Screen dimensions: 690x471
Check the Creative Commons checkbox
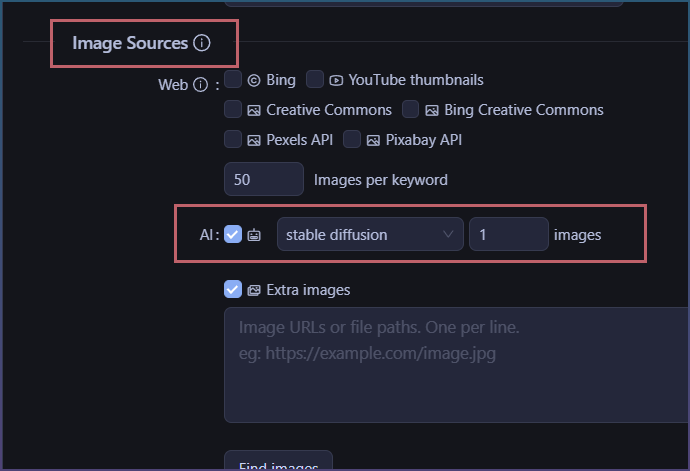point(233,109)
